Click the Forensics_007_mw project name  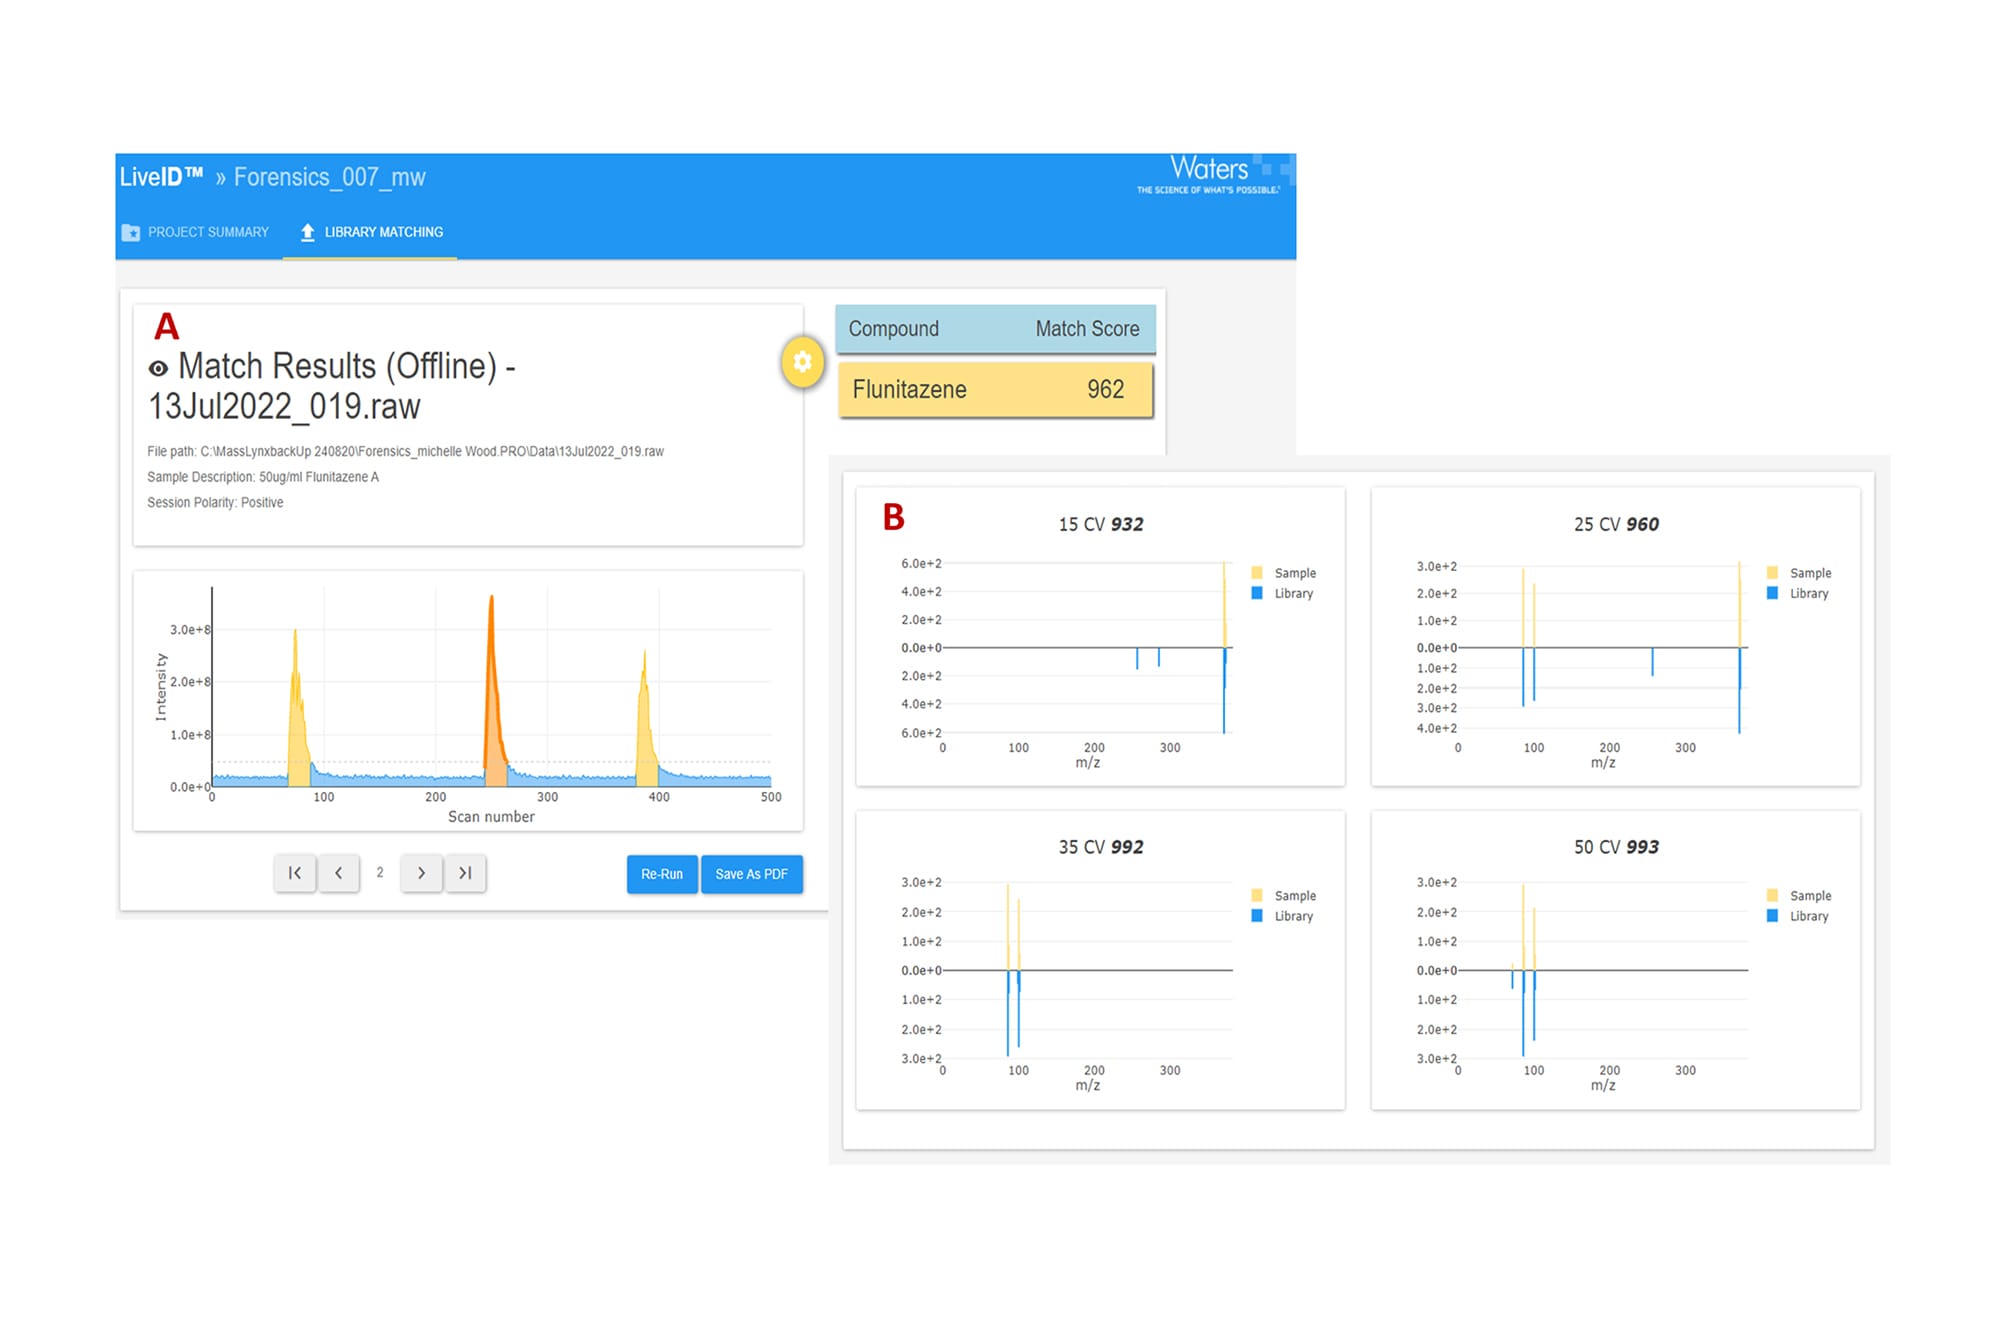[x=330, y=177]
